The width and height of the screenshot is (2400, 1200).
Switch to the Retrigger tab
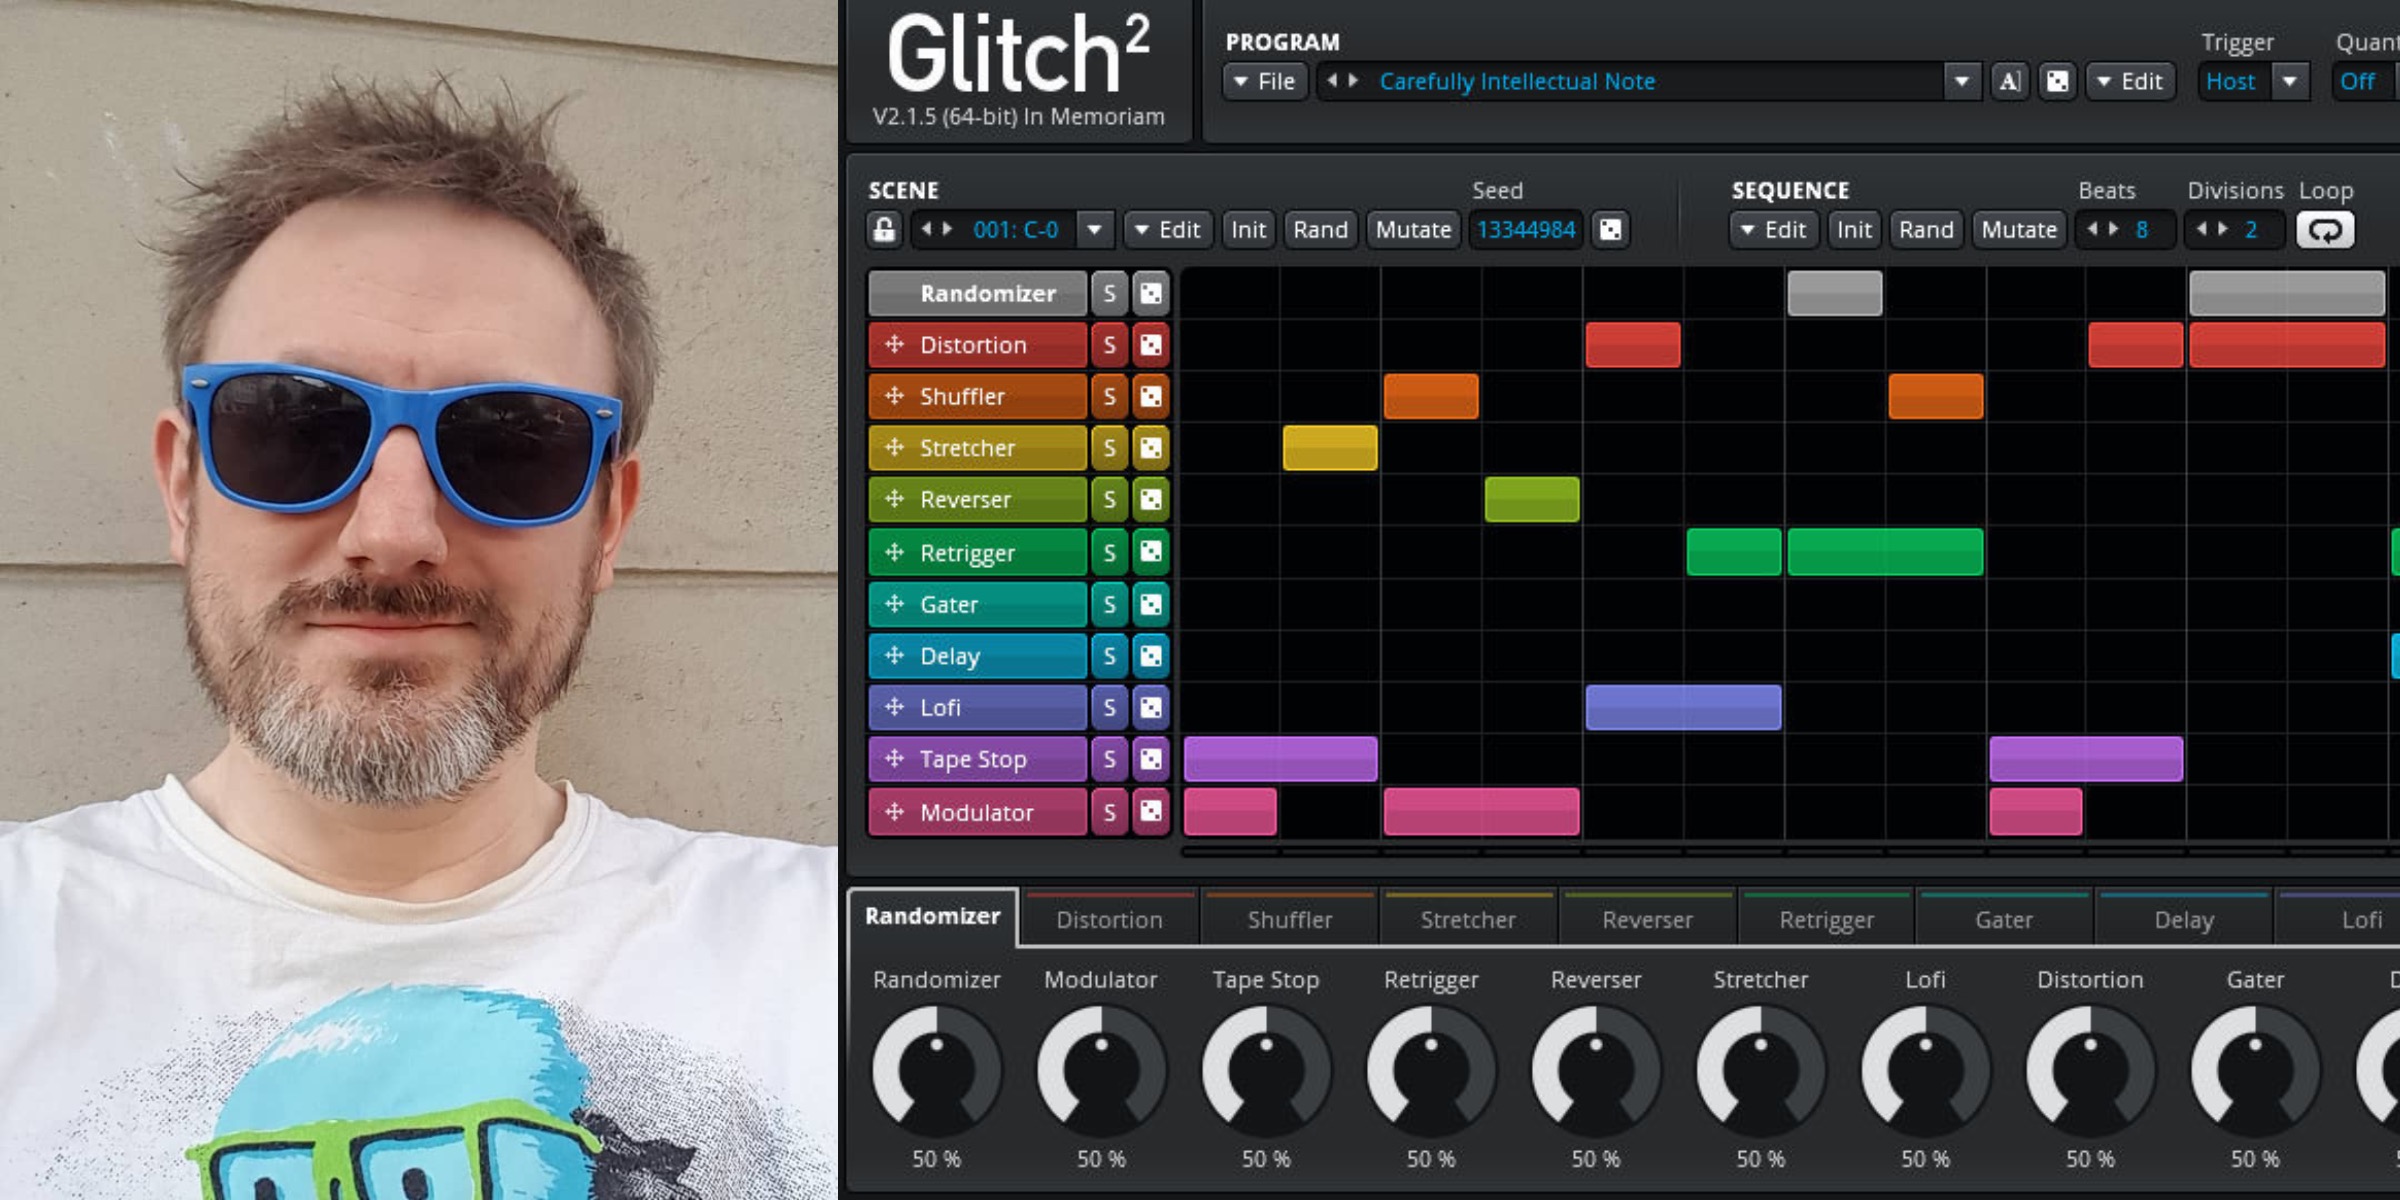point(1826,919)
